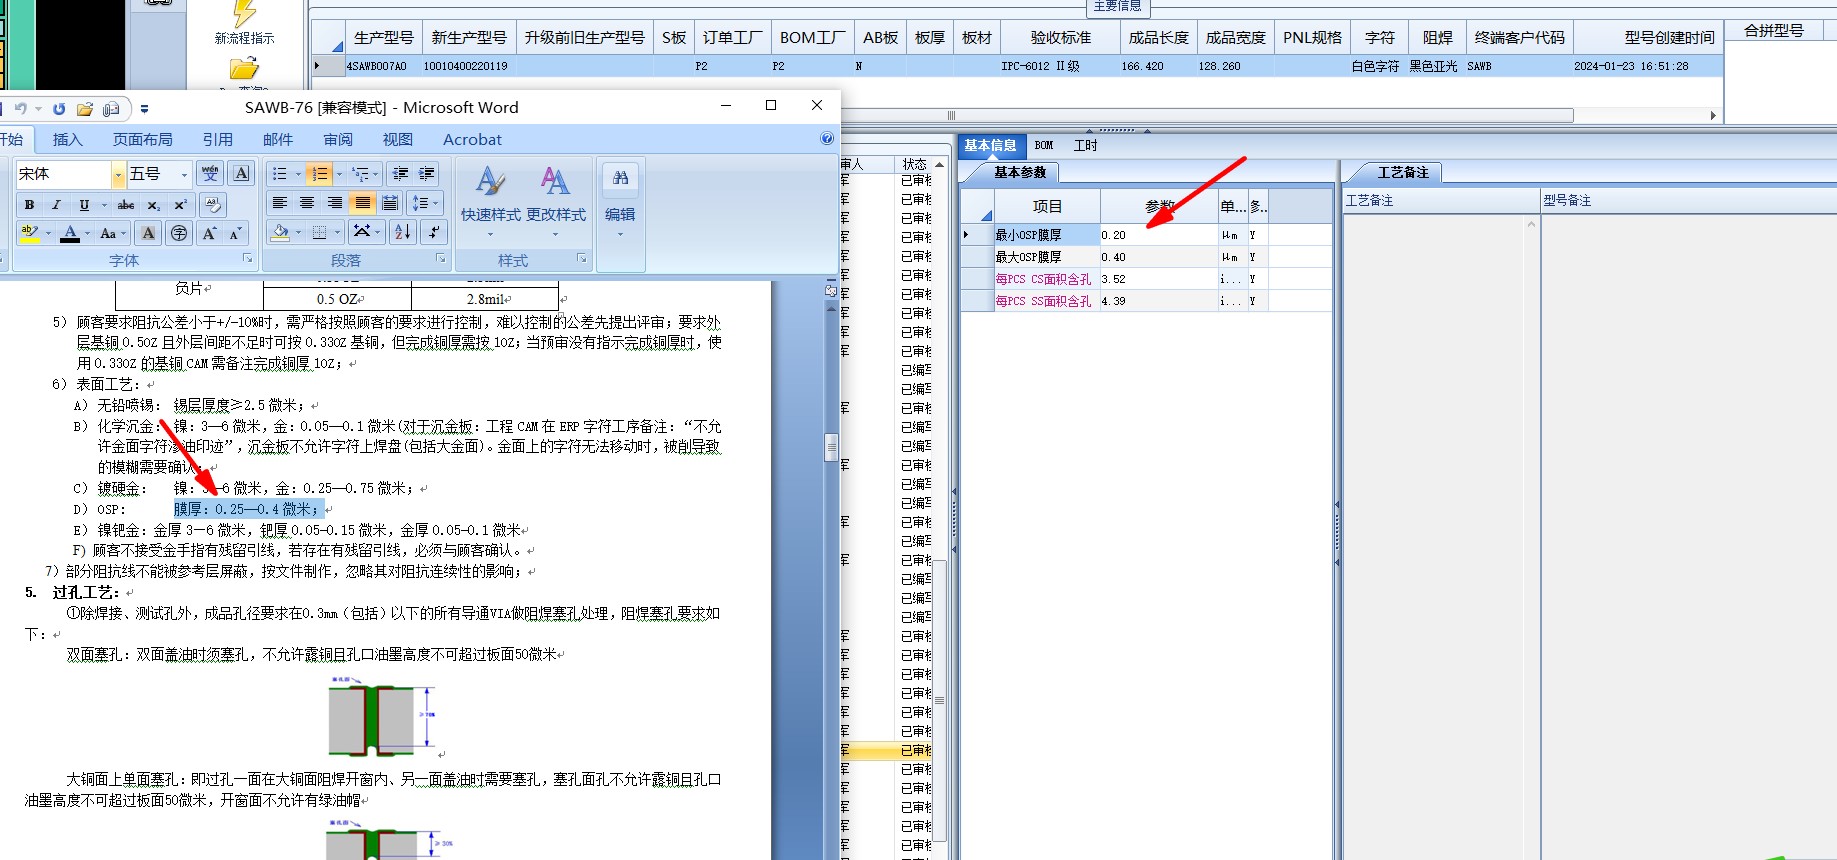
Task: Click the Distributed alignment icon
Action: pyautogui.click(x=391, y=203)
